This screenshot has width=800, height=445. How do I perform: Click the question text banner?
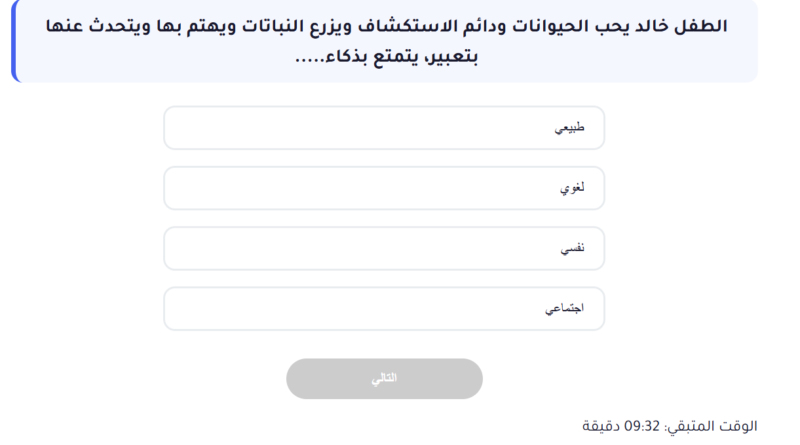point(384,41)
